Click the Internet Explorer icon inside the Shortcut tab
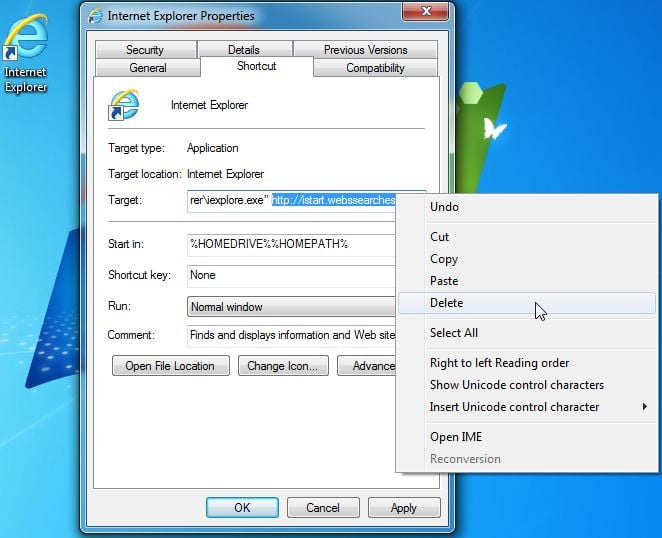Image resolution: width=662 pixels, height=538 pixels. point(123,104)
